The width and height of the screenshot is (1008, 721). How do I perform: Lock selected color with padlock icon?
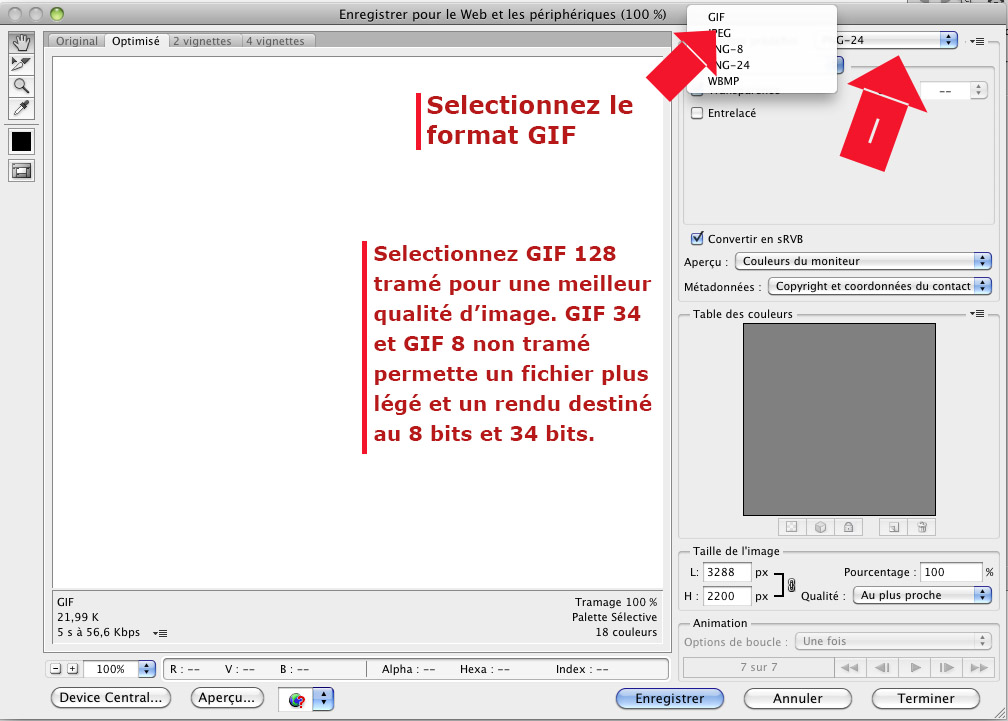[847, 526]
